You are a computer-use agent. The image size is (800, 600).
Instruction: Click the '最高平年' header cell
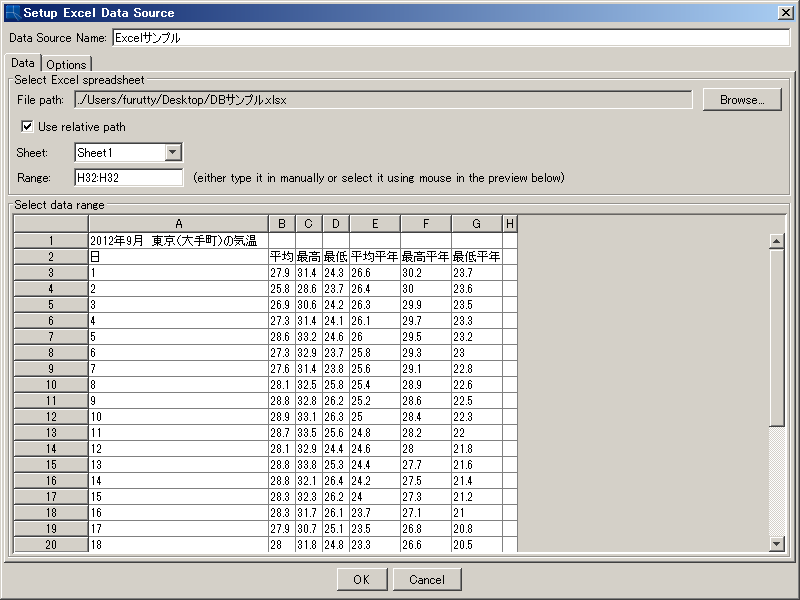pyautogui.click(x=426, y=257)
